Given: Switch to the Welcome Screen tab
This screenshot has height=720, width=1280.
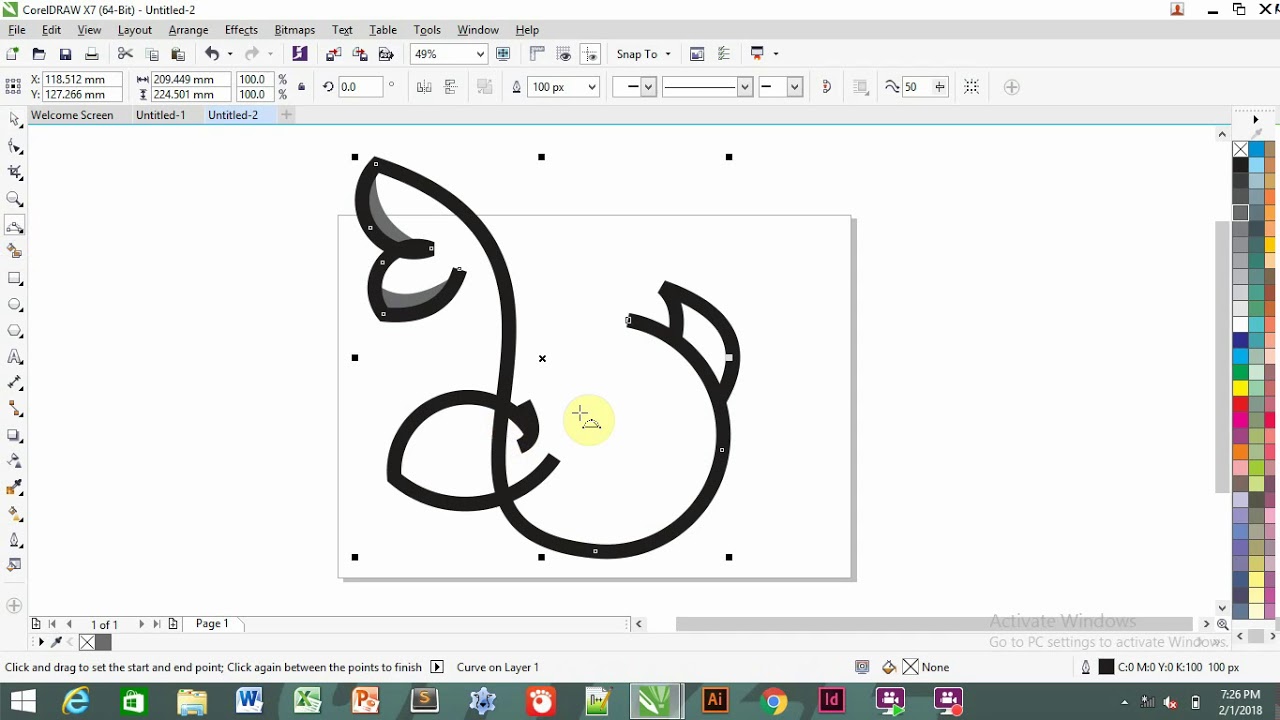Looking at the screenshot, I should pos(72,115).
